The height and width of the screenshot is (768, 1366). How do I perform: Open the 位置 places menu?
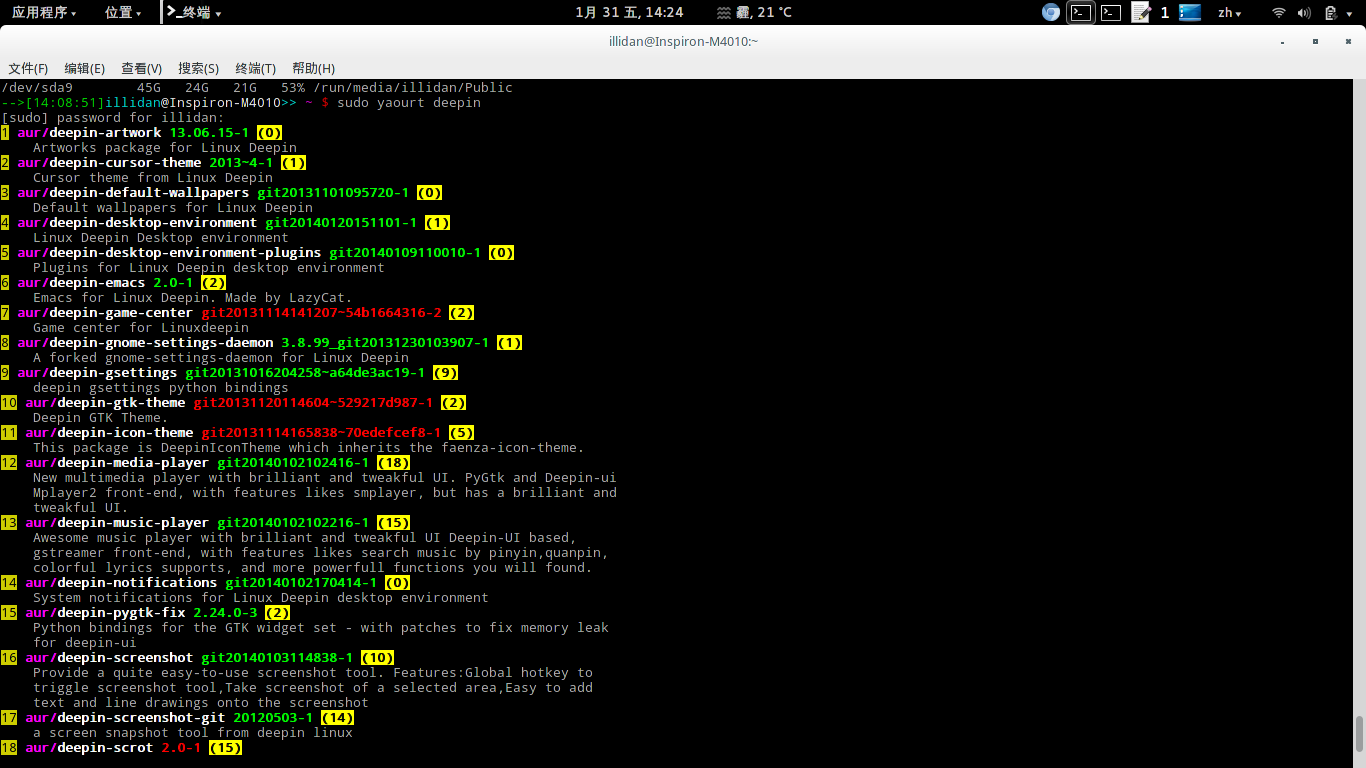123,12
